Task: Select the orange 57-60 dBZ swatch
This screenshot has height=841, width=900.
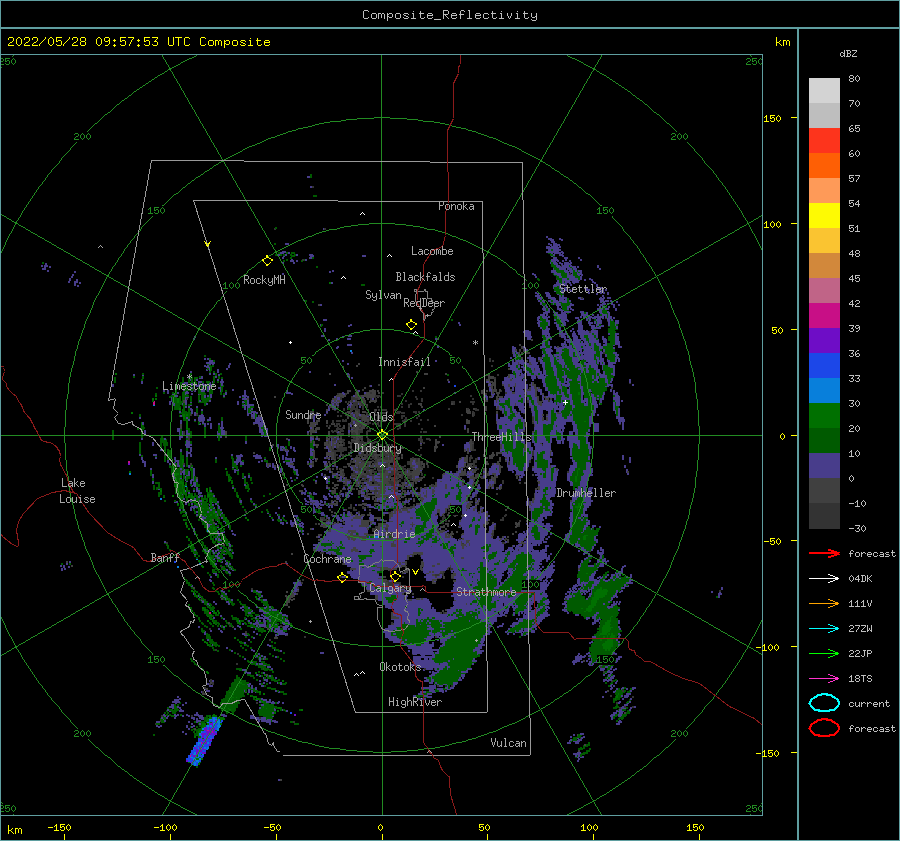Action: [x=824, y=166]
